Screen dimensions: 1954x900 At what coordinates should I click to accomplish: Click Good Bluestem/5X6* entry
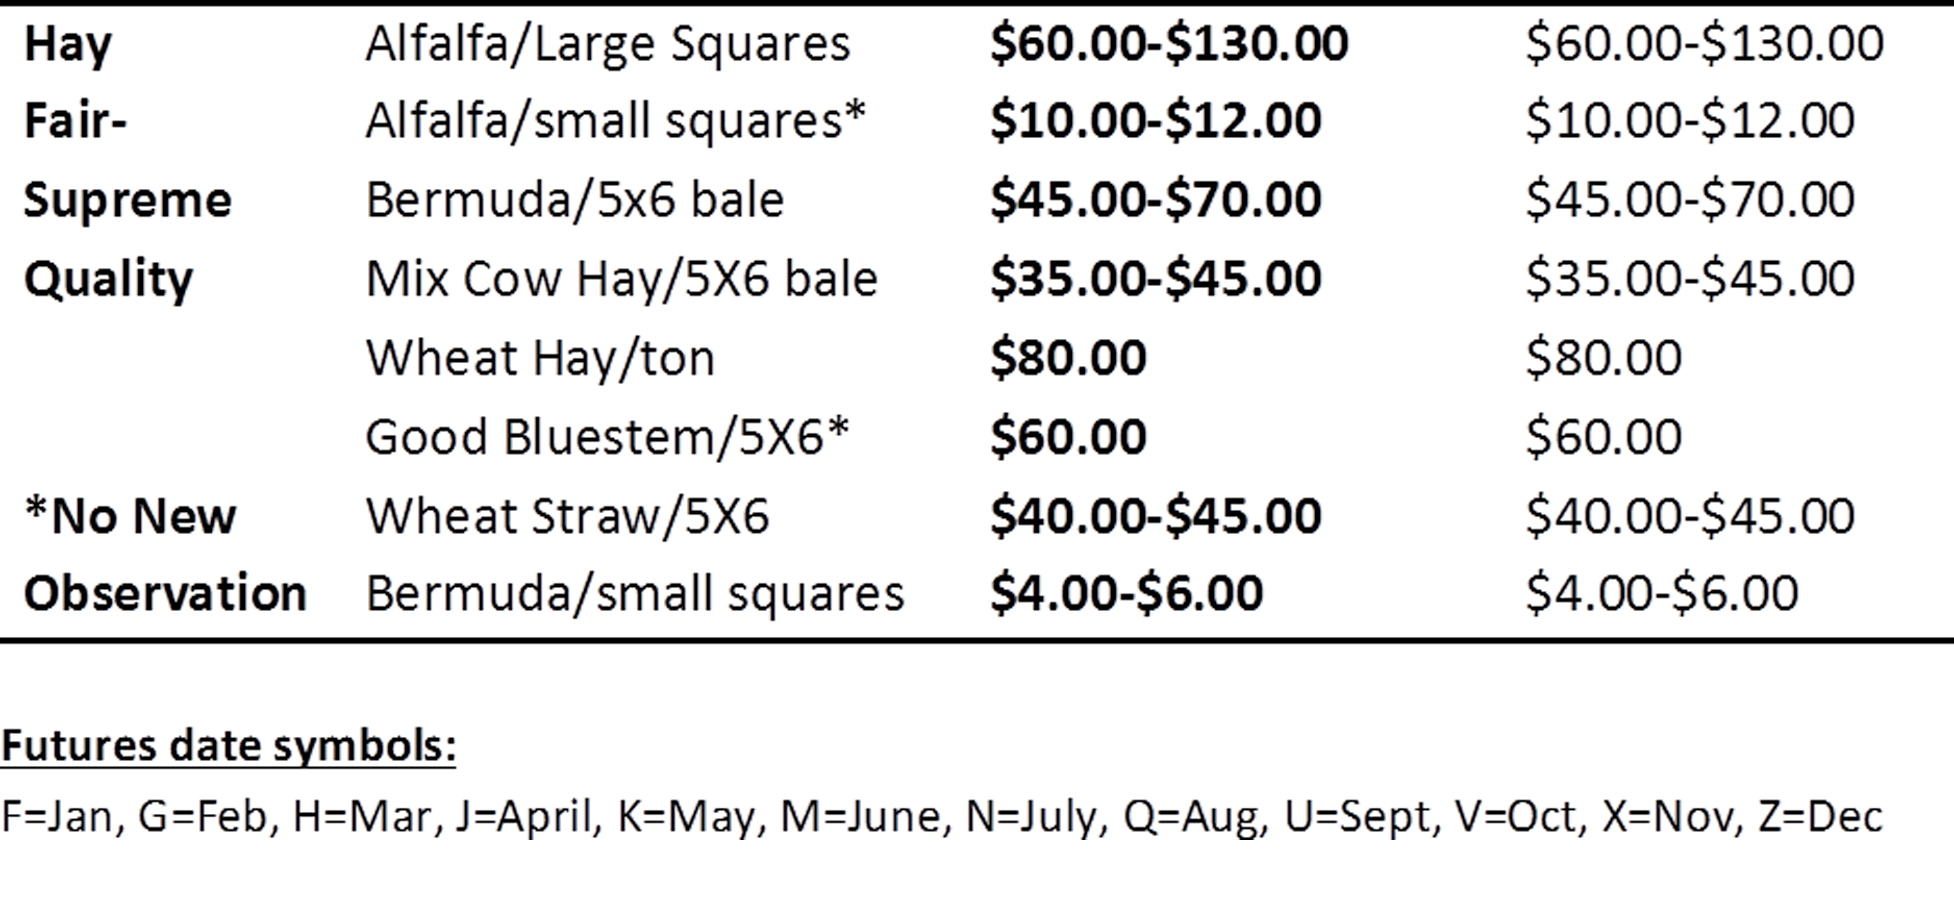coord(607,437)
